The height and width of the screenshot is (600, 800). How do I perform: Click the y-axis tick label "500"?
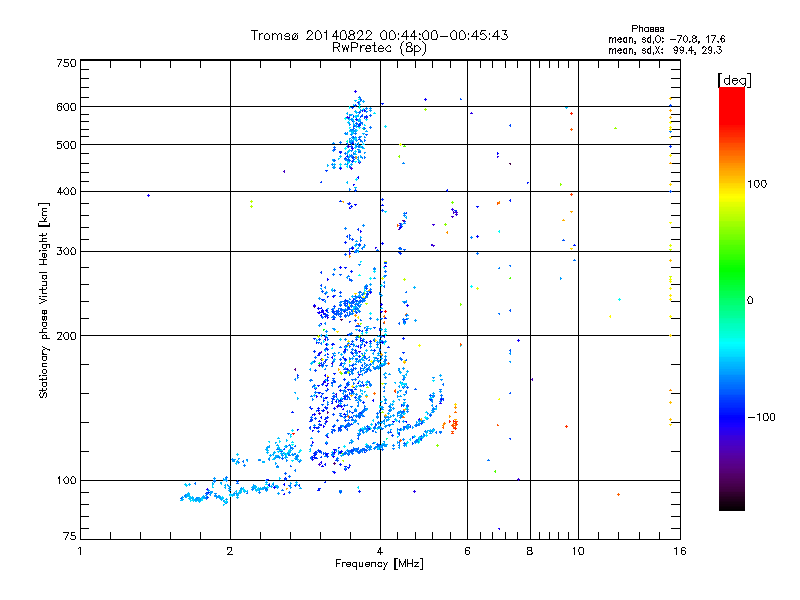click(66, 145)
